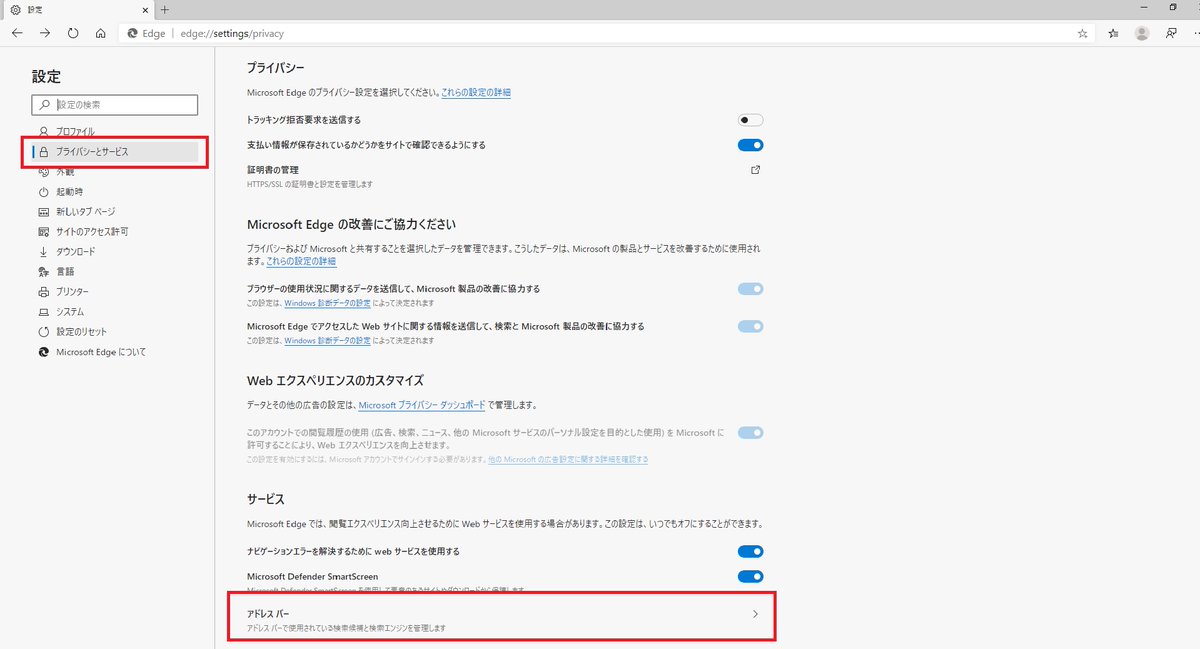The height and width of the screenshot is (649, 1200).
Task: Open other Microsoft ad settings details link
Action: (x=568, y=459)
